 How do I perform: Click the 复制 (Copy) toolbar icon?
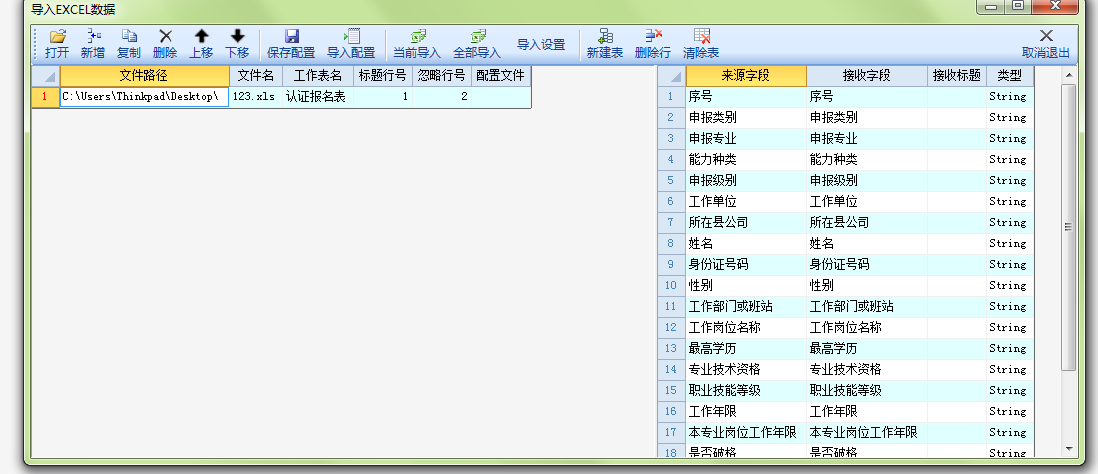click(129, 36)
